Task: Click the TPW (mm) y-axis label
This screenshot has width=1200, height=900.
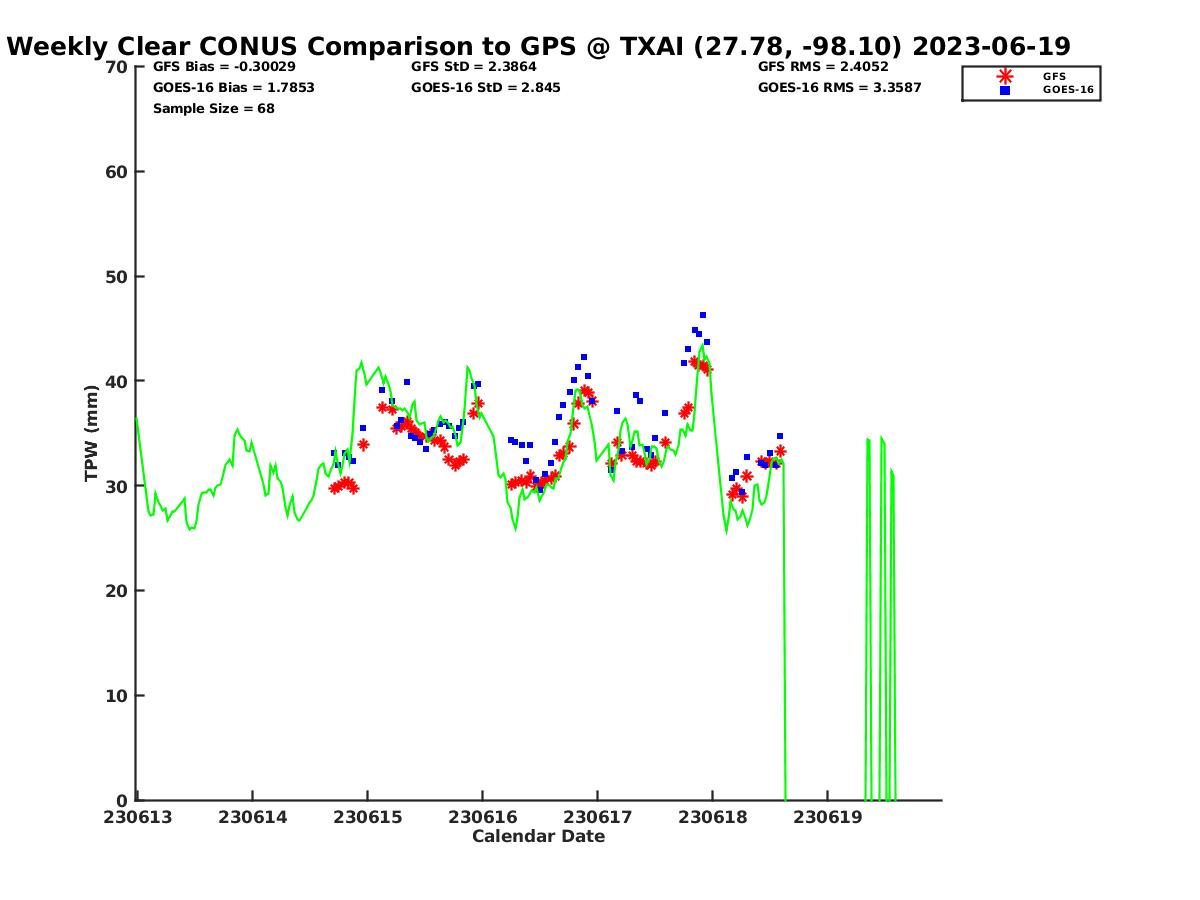Action: pyautogui.click(x=92, y=433)
